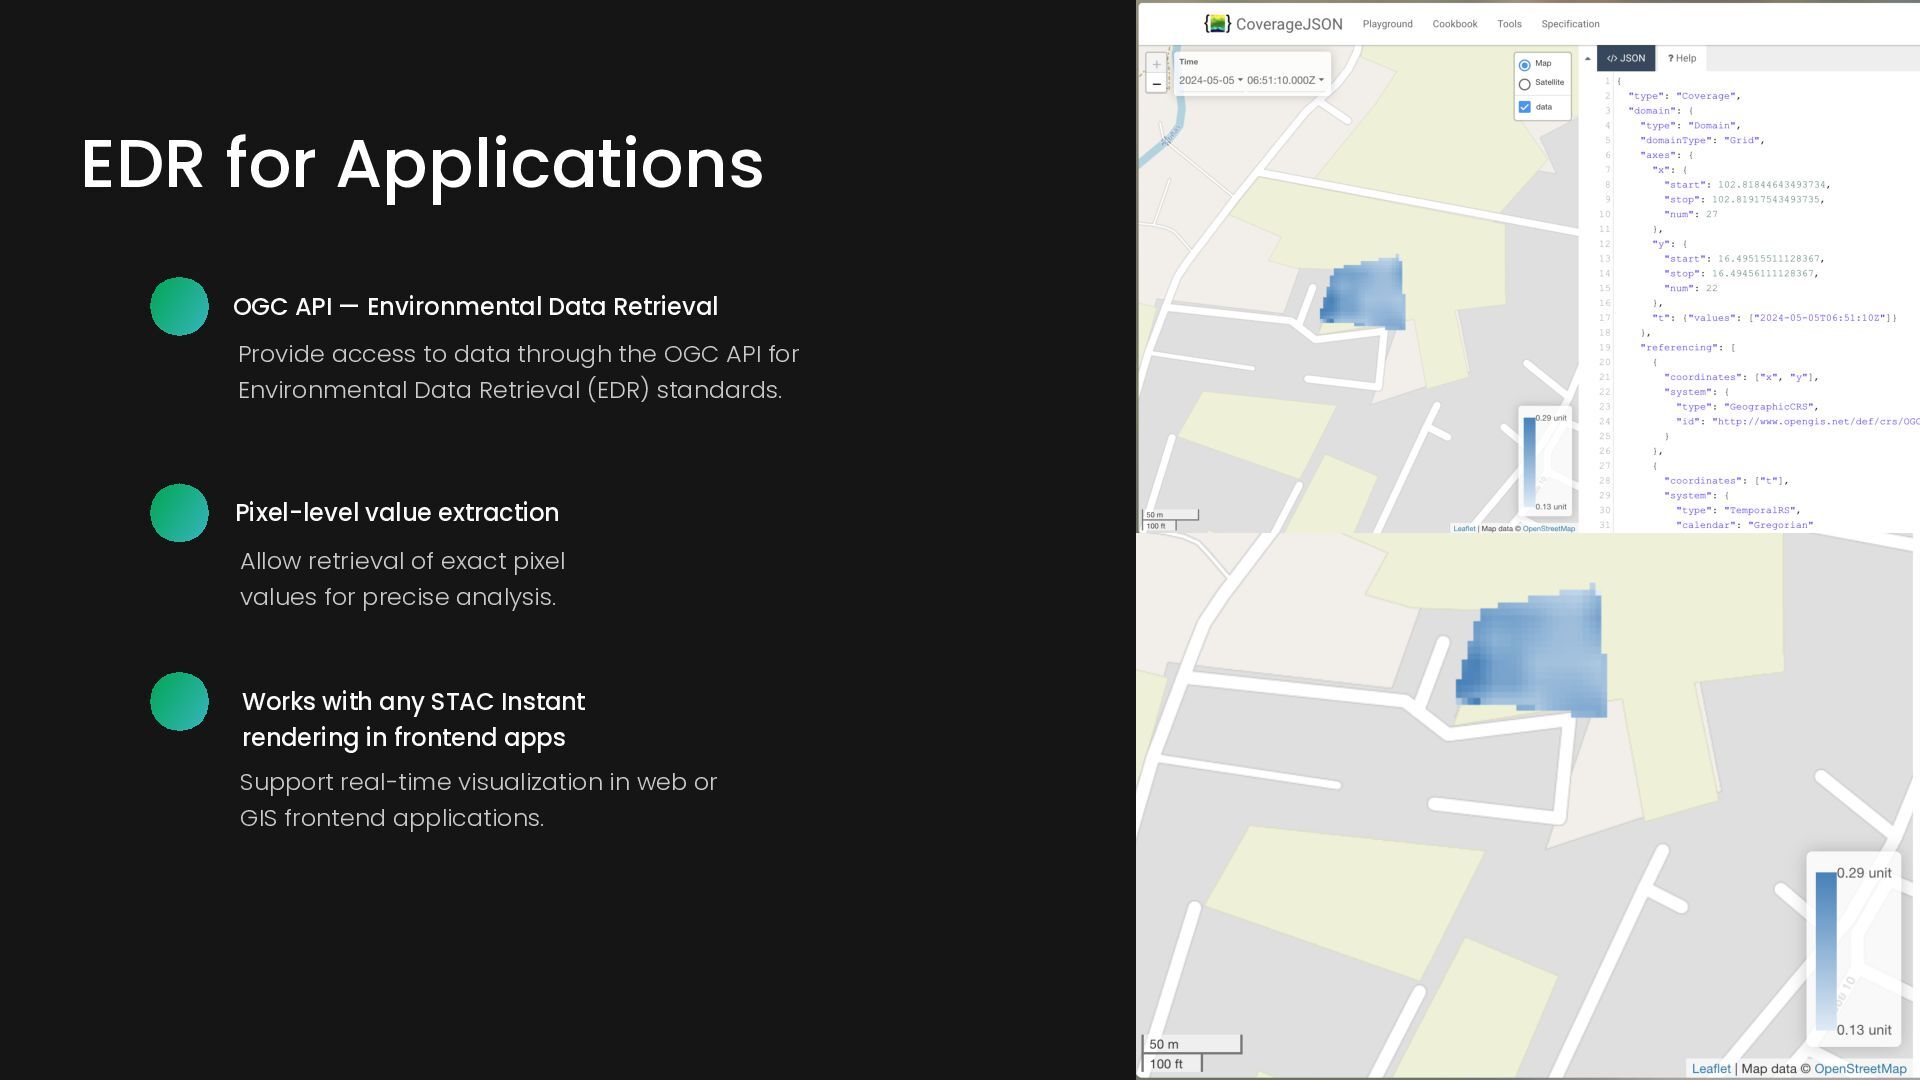Click the blue data coverage overlay on the small map

click(1365, 295)
